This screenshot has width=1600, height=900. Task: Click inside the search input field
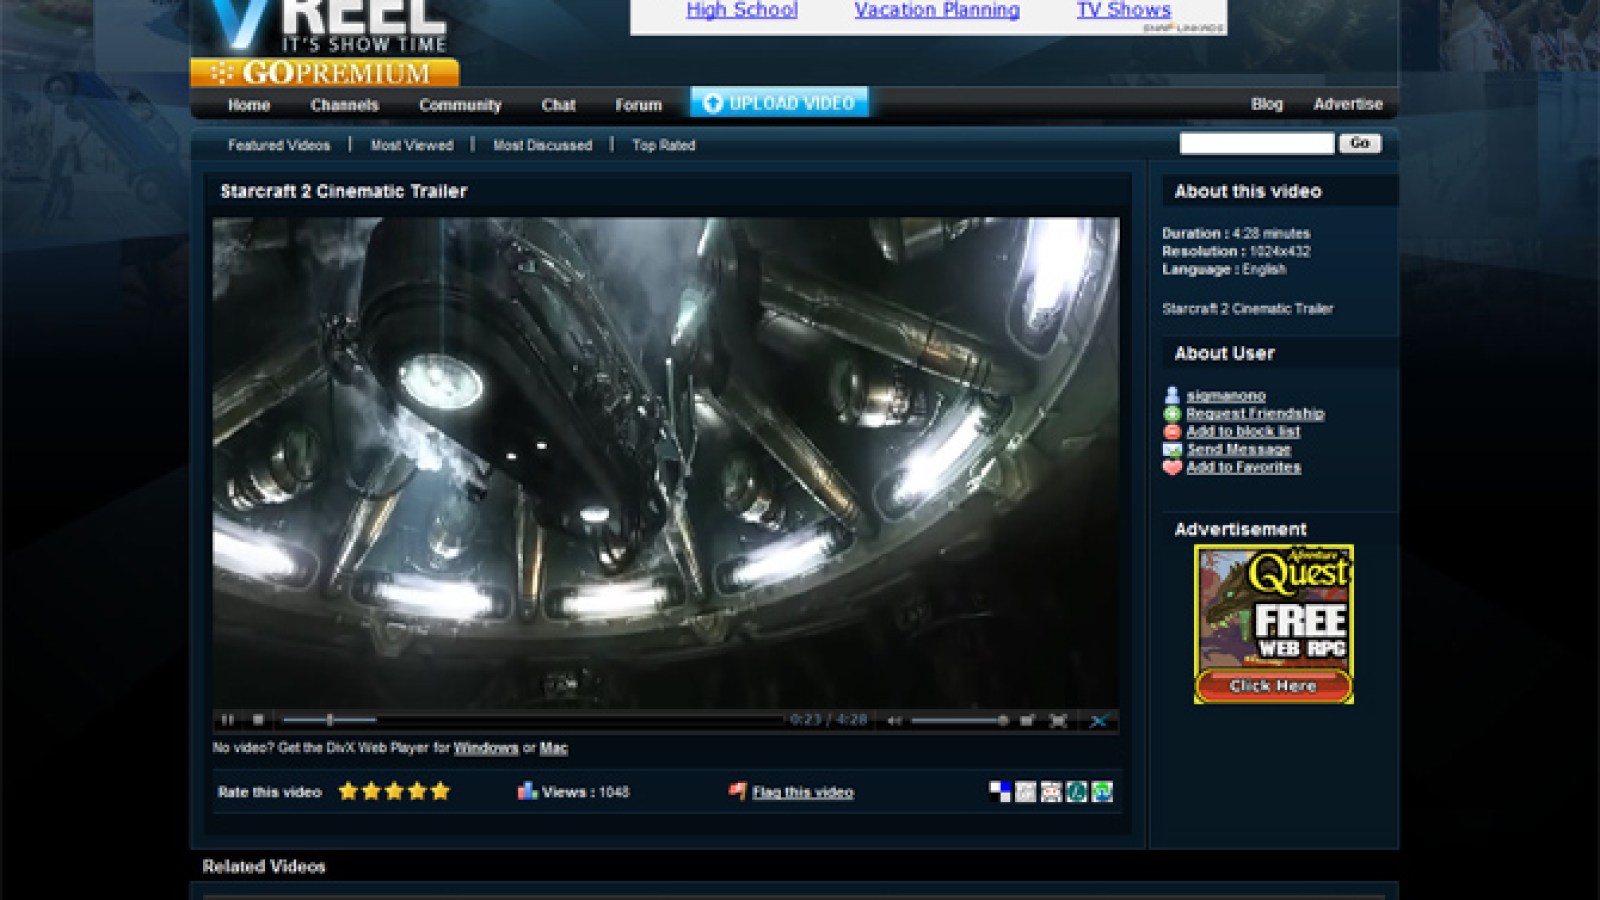(1255, 143)
